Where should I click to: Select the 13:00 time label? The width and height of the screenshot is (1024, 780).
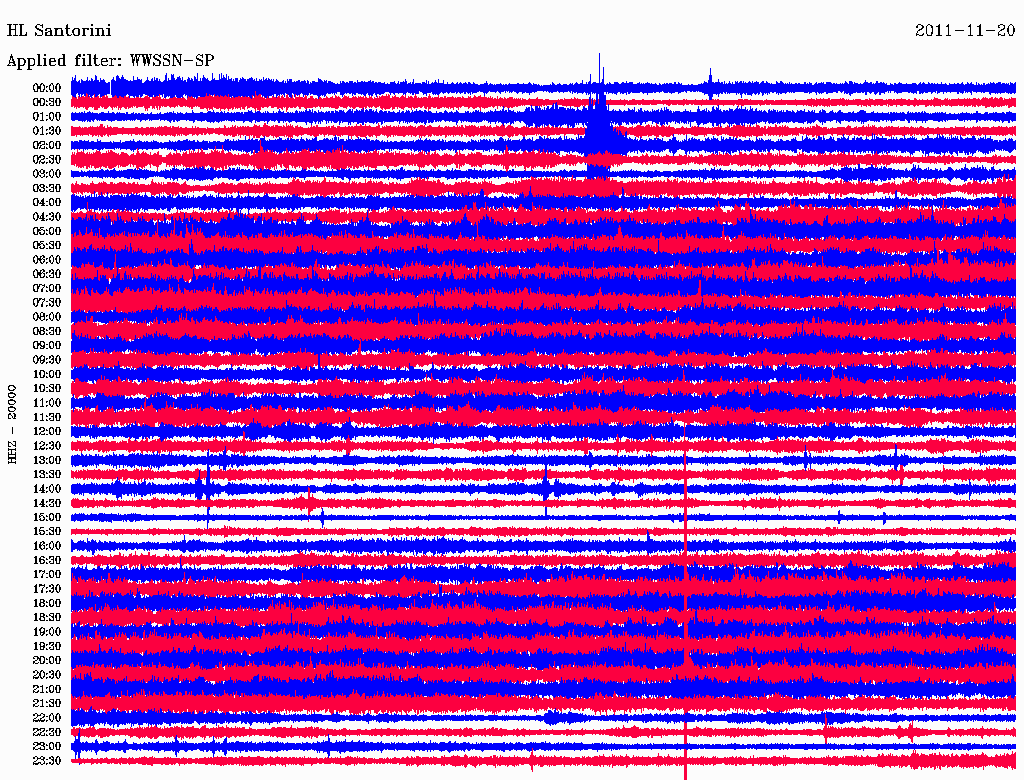click(x=47, y=460)
